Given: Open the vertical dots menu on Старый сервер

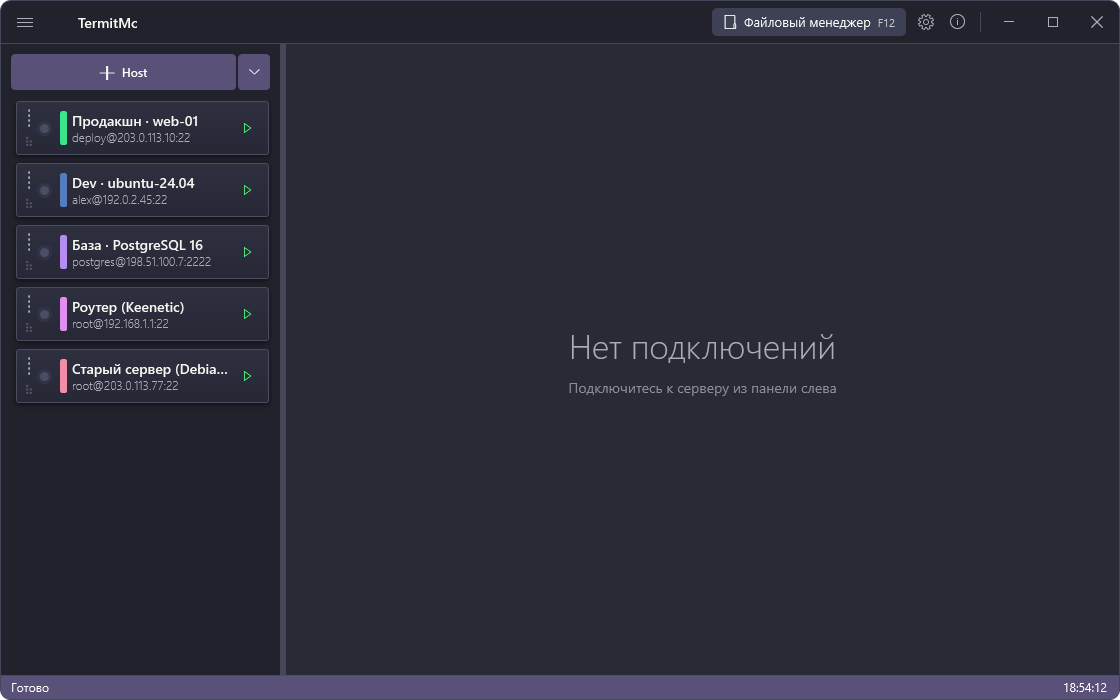Looking at the screenshot, I should coord(29,366).
